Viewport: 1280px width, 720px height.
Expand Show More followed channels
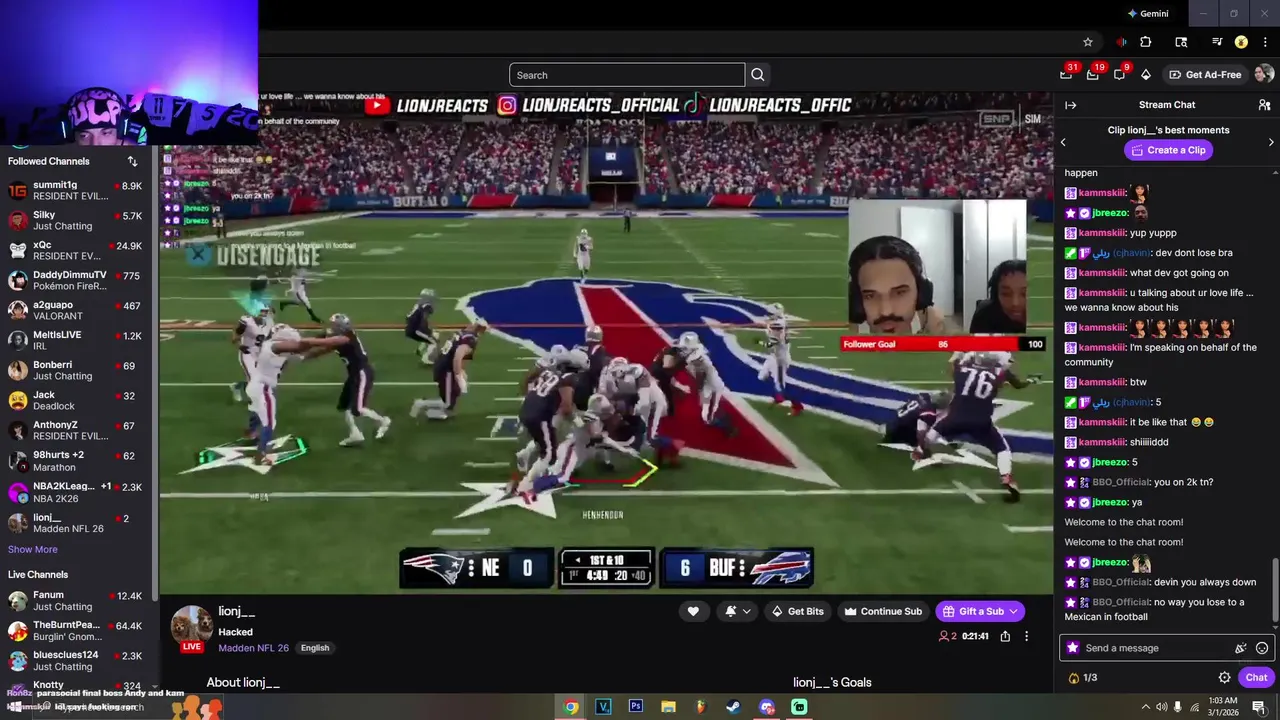pos(33,549)
